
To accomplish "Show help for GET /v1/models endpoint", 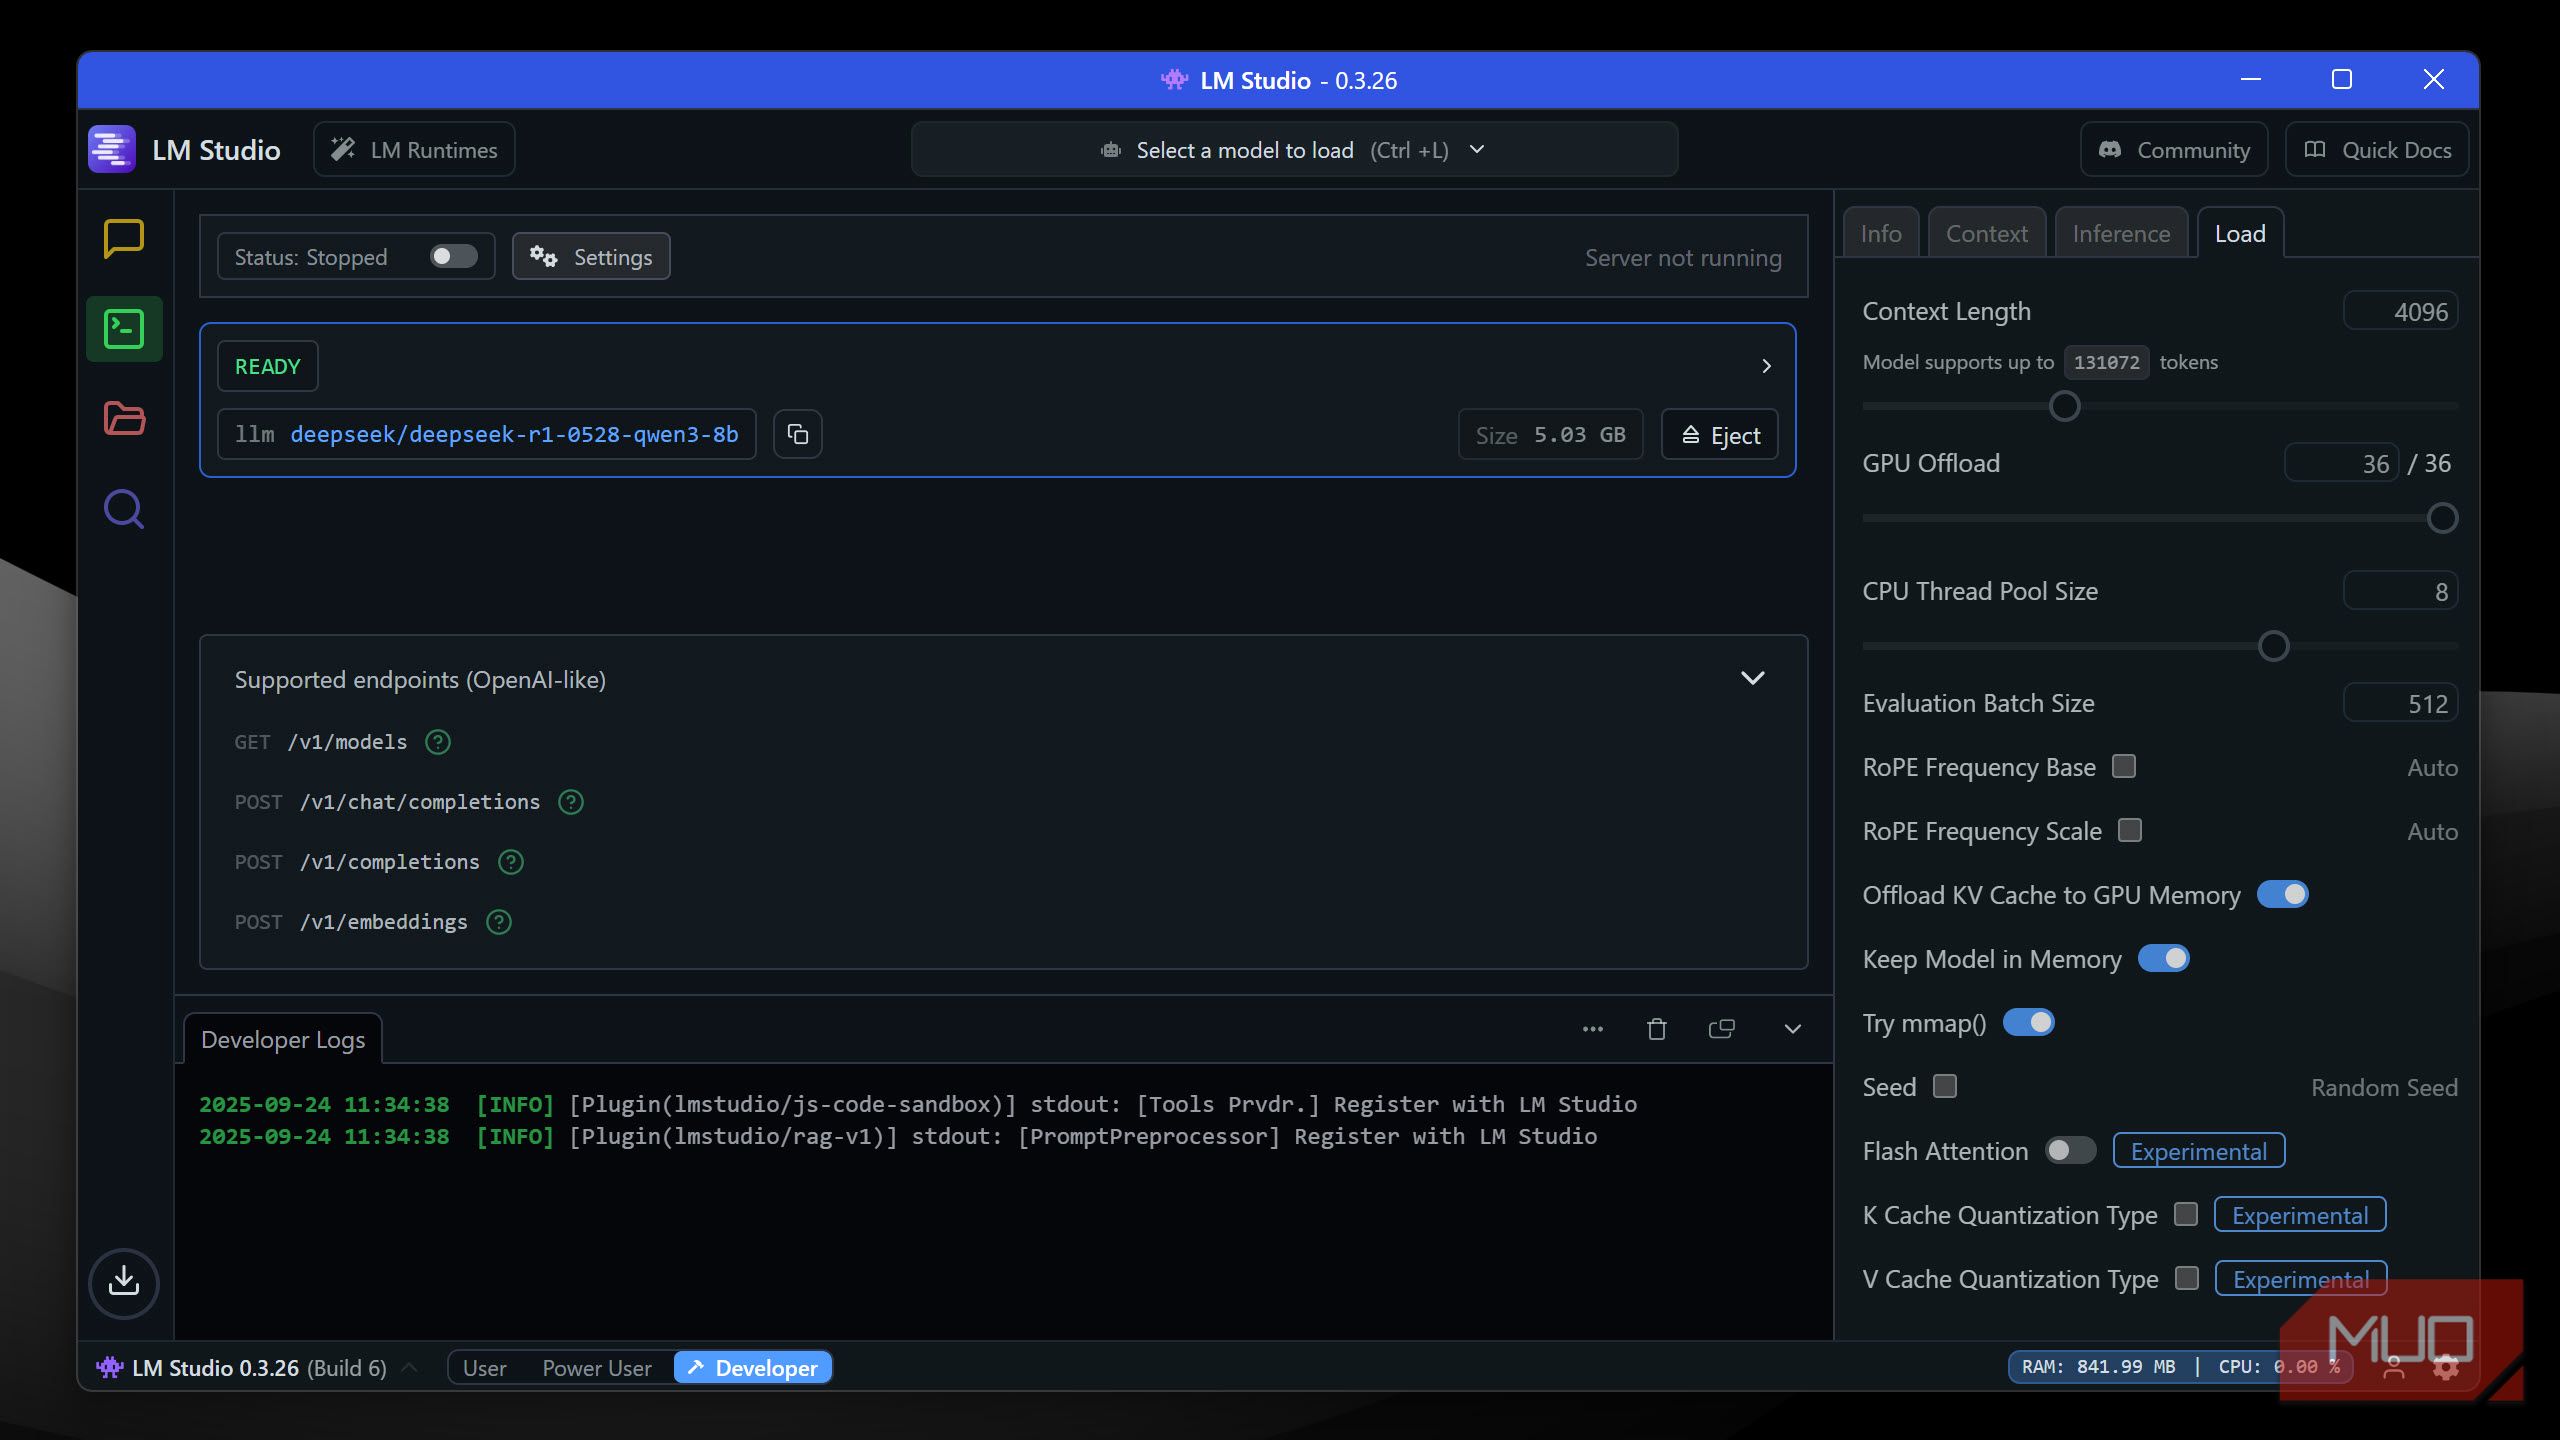I will pos(438,742).
